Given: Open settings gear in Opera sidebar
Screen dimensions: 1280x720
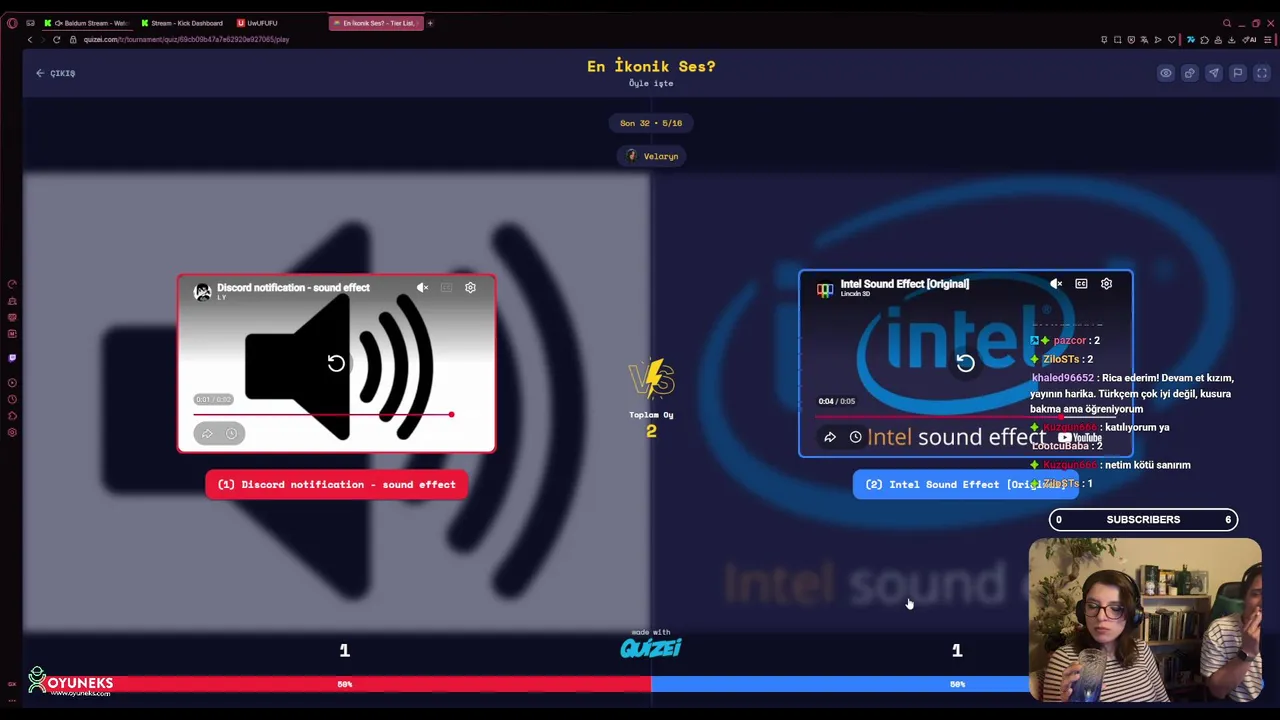Looking at the screenshot, I should 12,433.
